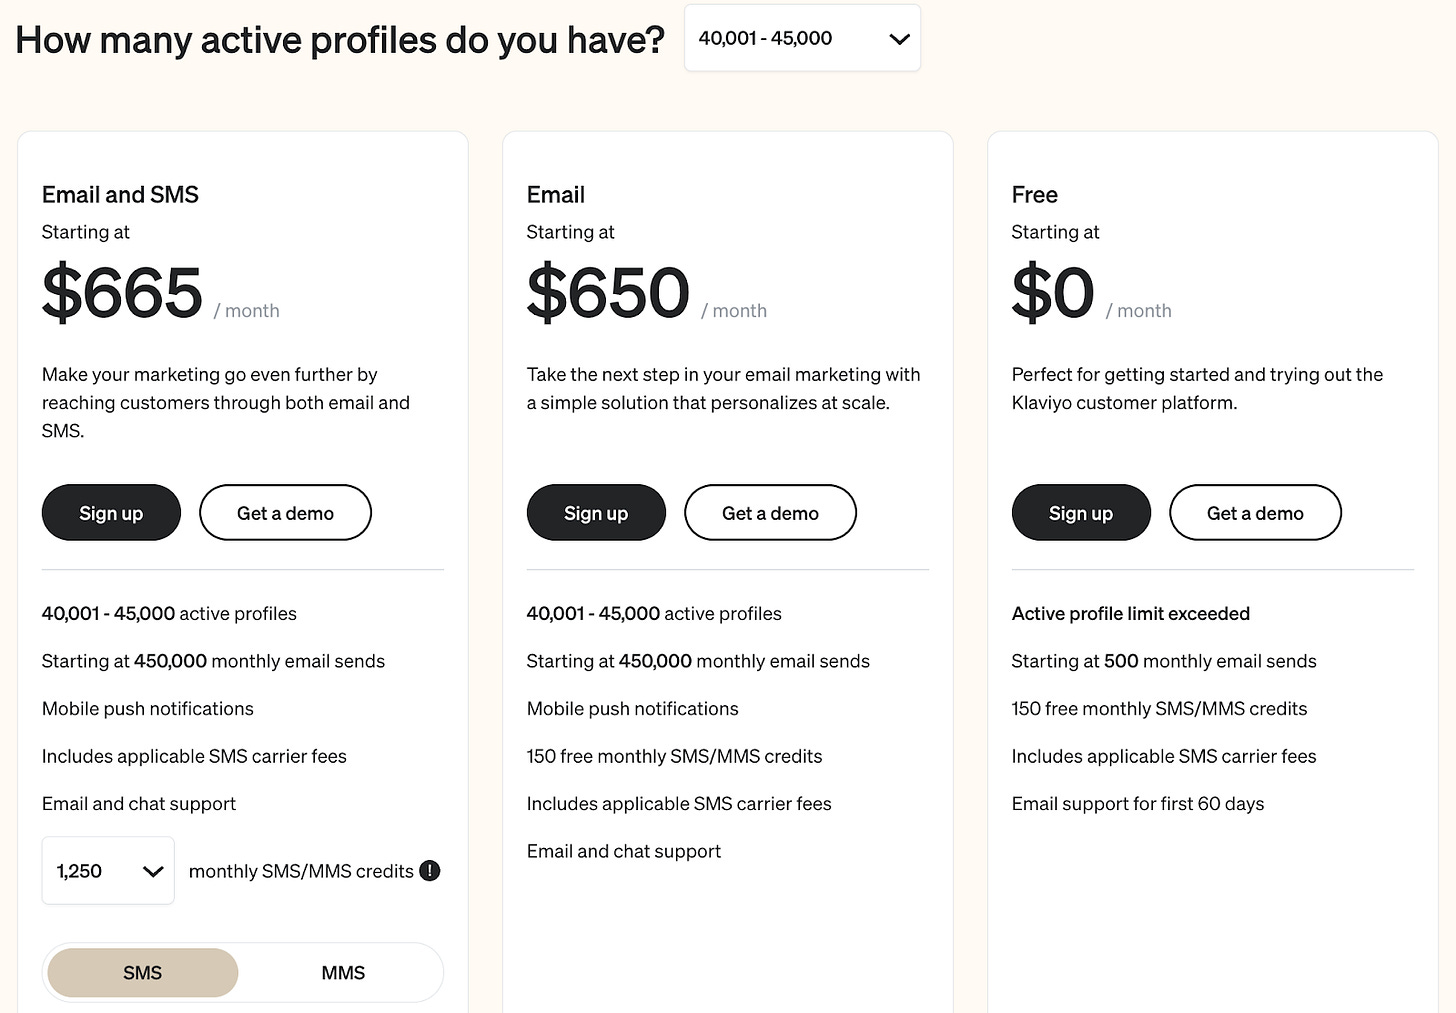Sign up for the Email plan
Image resolution: width=1456 pixels, height=1013 pixels.
pos(596,513)
